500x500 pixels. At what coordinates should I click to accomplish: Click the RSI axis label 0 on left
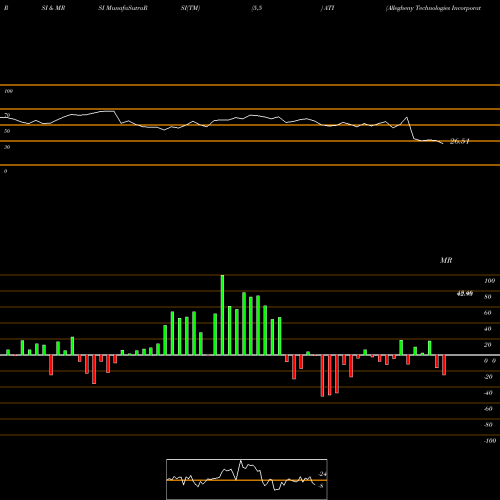tap(5, 171)
